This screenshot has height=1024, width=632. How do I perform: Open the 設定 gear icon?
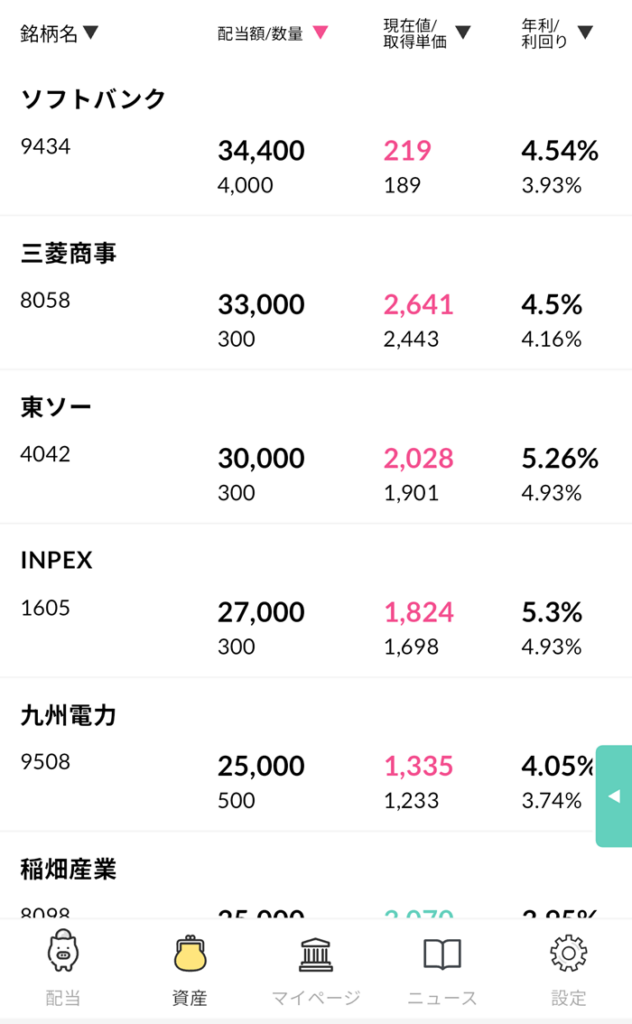point(568,953)
